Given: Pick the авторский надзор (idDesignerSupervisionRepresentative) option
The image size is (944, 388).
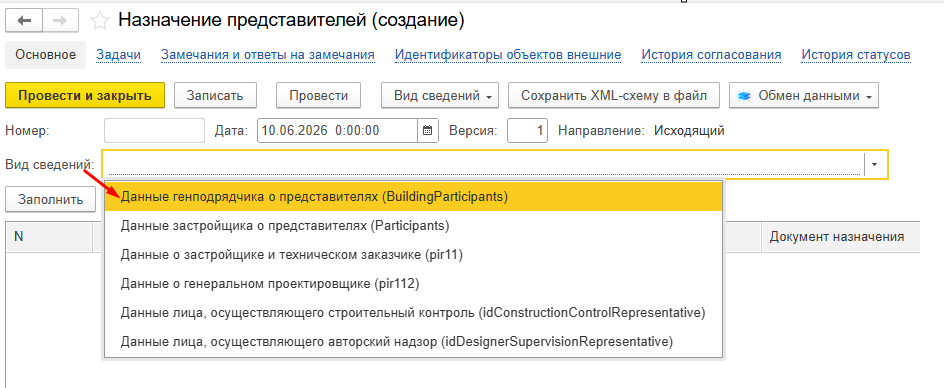Looking at the screenshot, I should (x=414, y=342).
